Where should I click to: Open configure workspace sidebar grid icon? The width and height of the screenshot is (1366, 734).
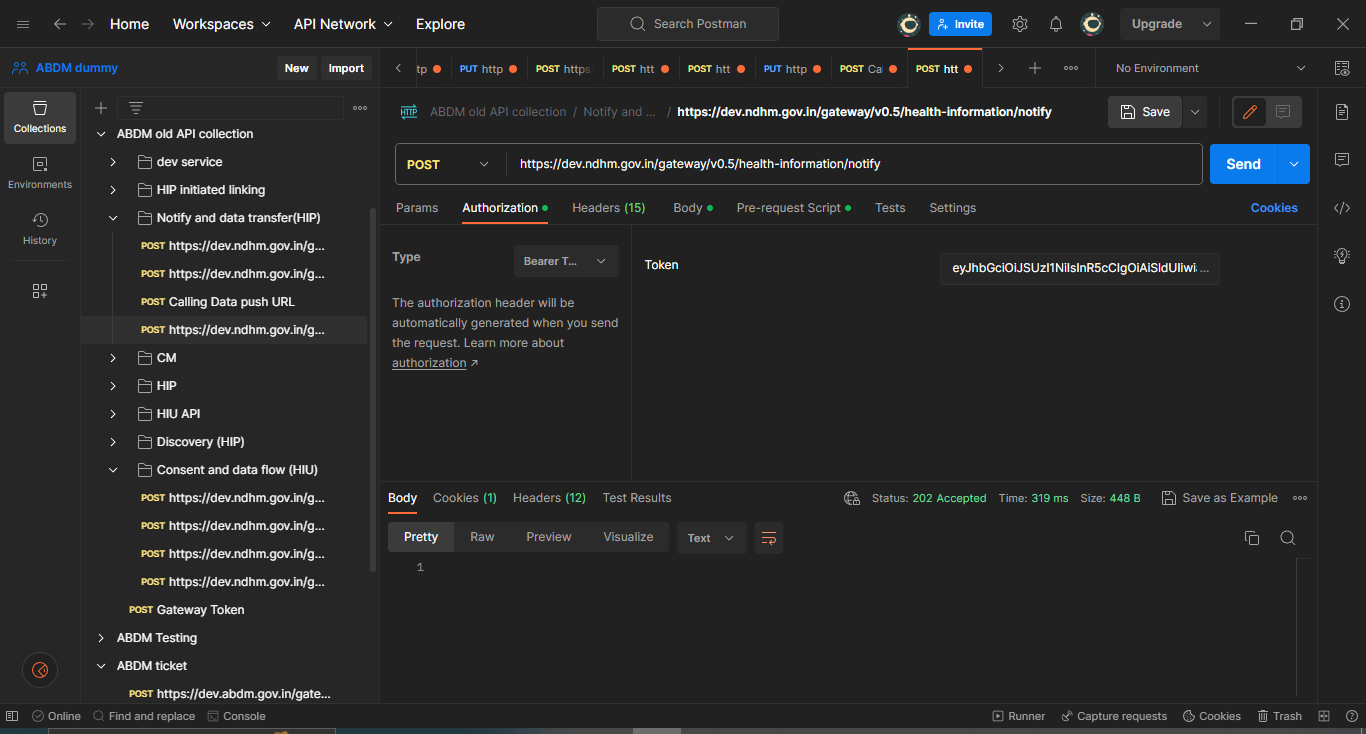40,291
